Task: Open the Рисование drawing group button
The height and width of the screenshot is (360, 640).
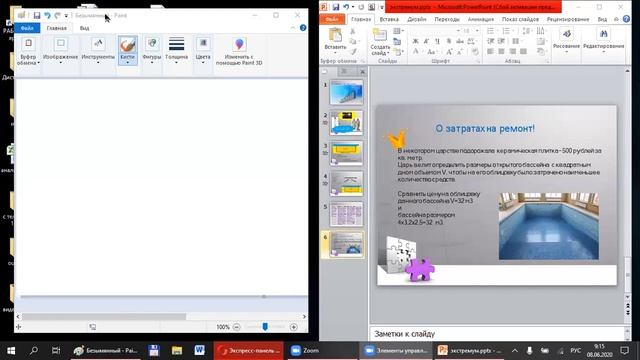Action: pos(567,40)
